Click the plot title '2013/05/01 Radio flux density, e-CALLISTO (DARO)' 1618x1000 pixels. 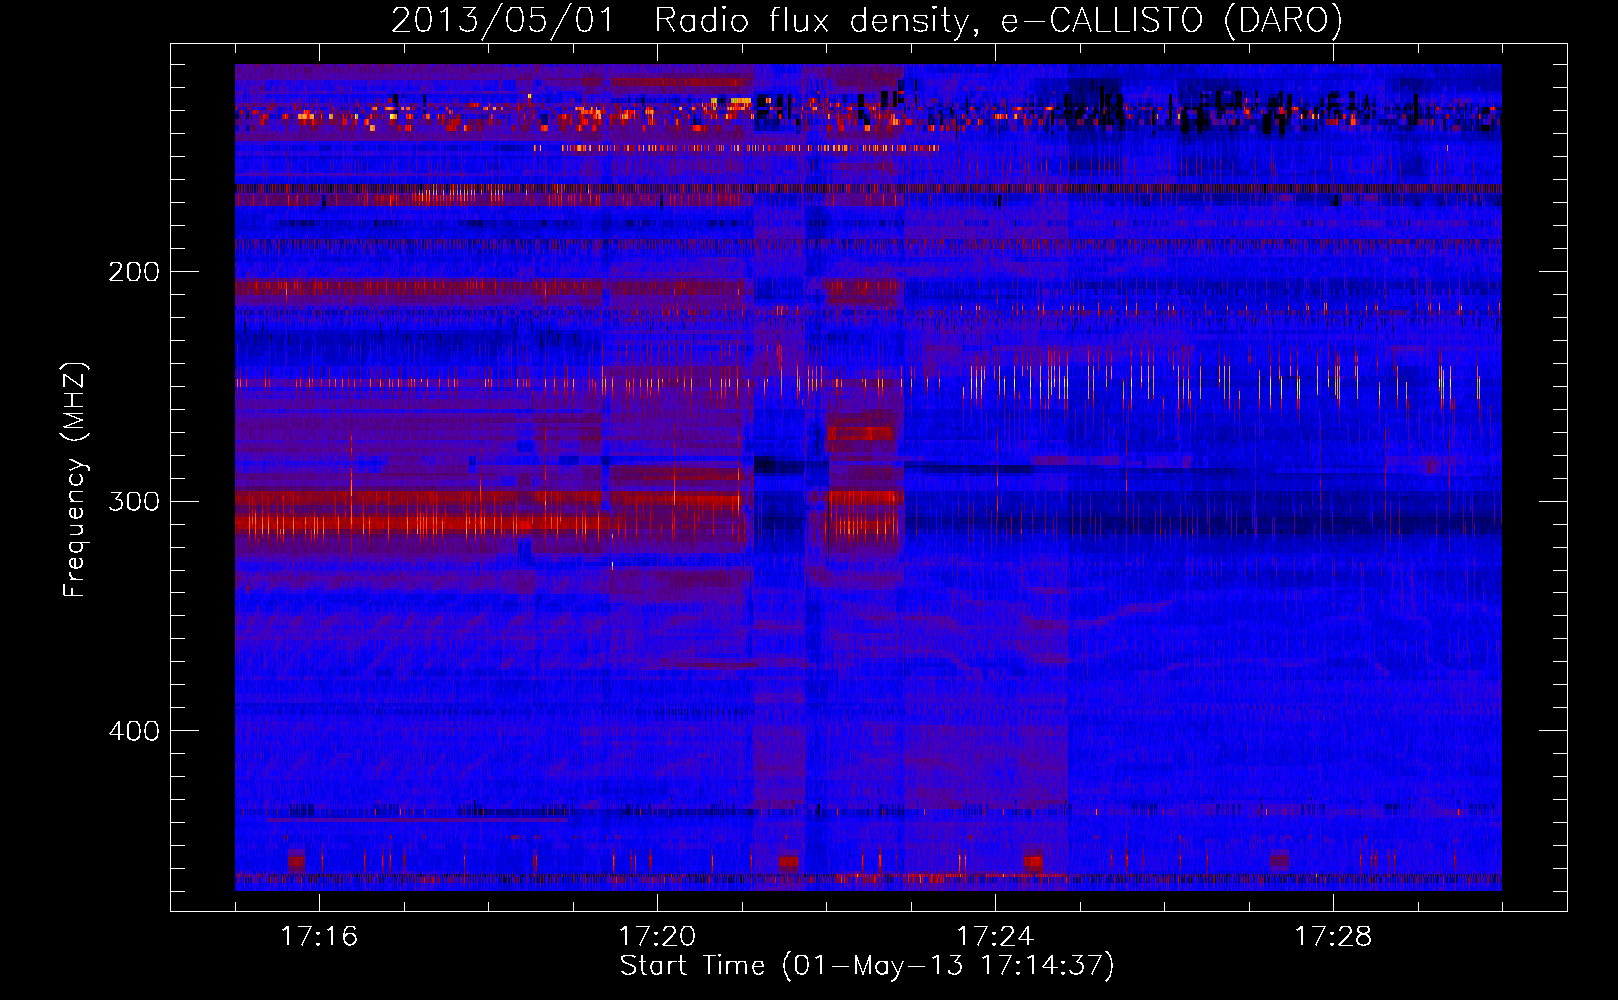coord(867,20)
